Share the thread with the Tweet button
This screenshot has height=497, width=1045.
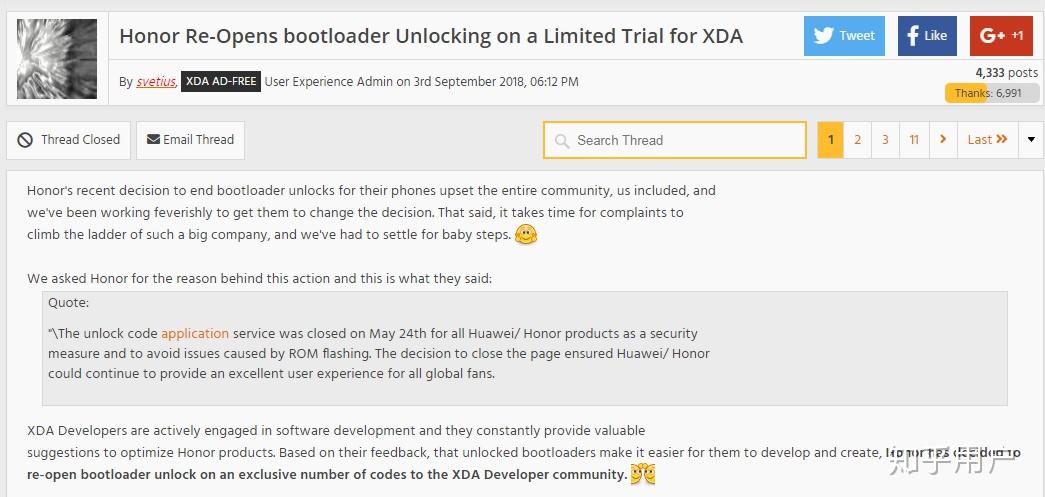click(843, 36)
